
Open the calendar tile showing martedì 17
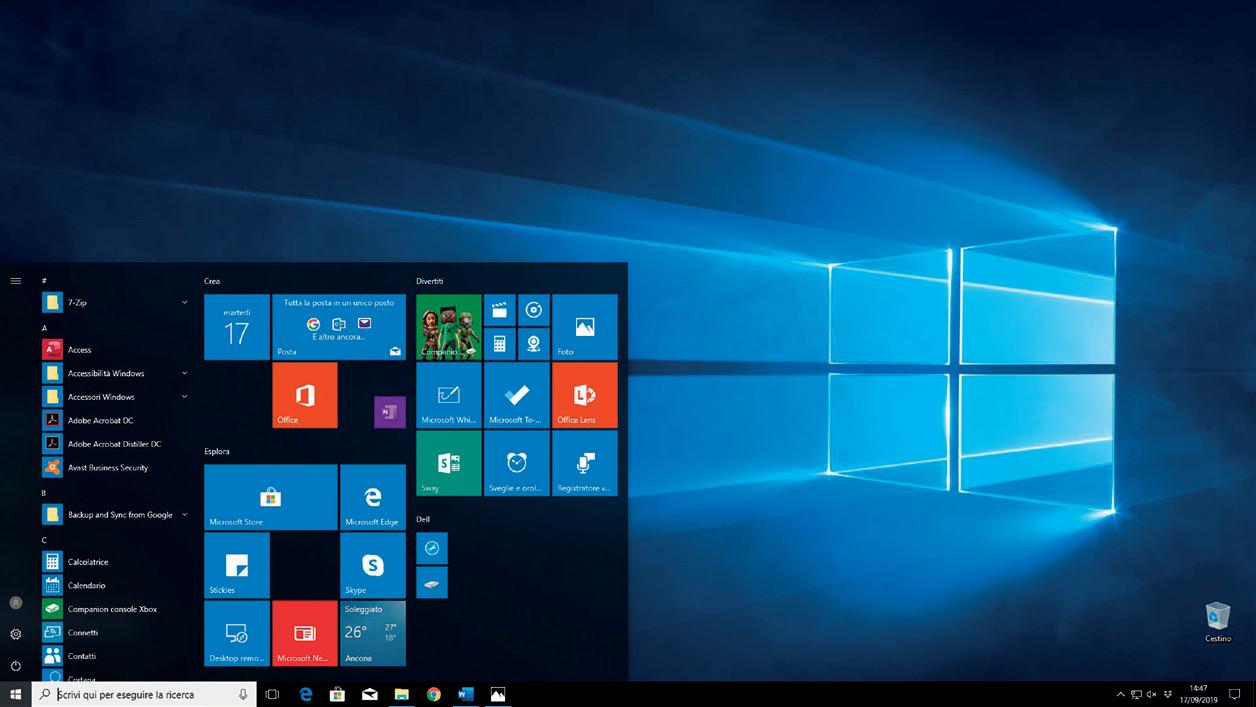(237, 327)
